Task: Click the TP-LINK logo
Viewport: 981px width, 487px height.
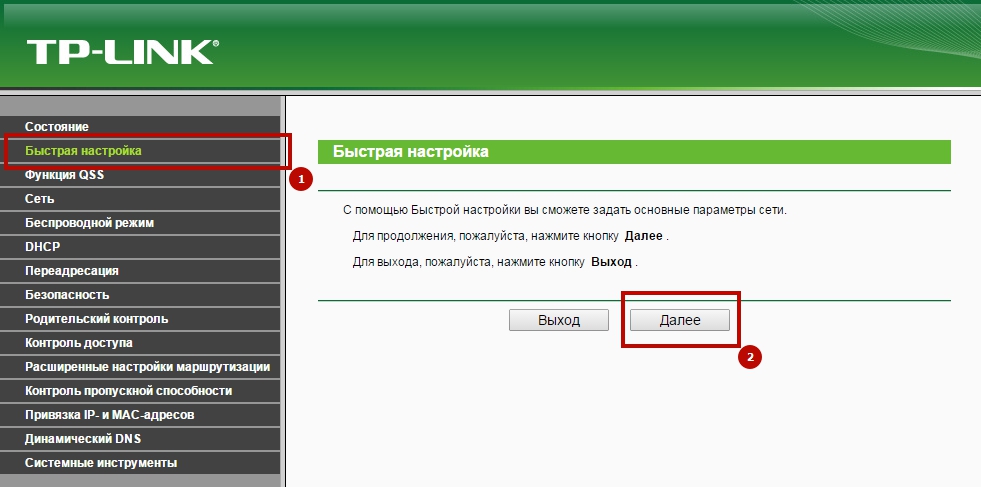Action: coord(122,52)
